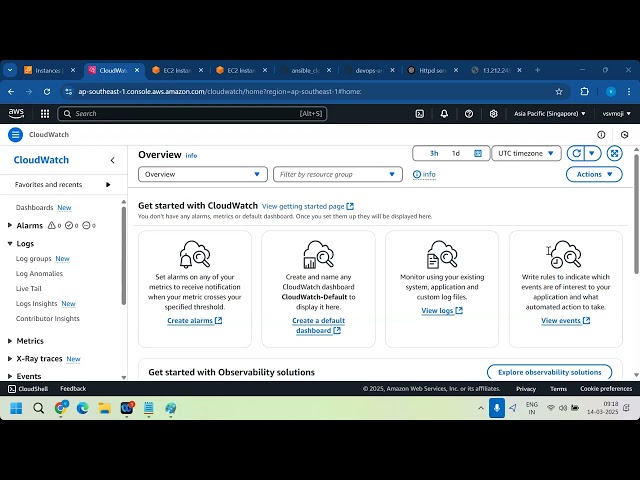
Task: Select the 3h time range
Action: (x=434, y=153)
